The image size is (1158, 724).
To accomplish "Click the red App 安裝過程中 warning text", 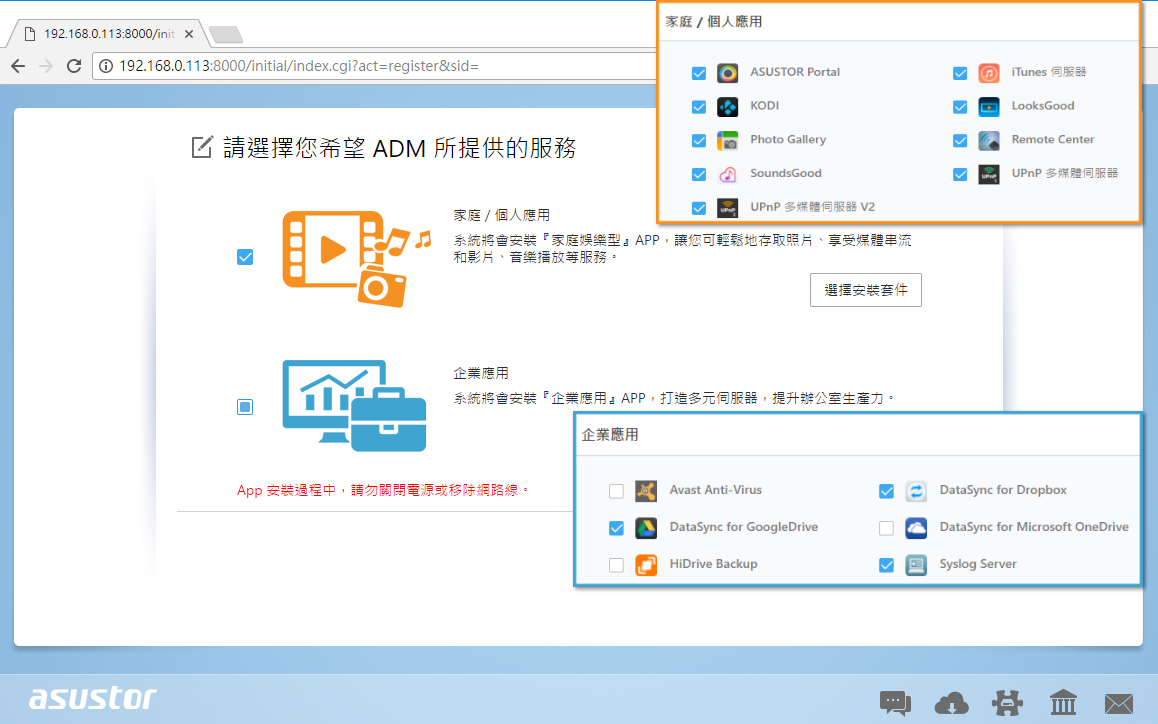I will click(383, 490).
